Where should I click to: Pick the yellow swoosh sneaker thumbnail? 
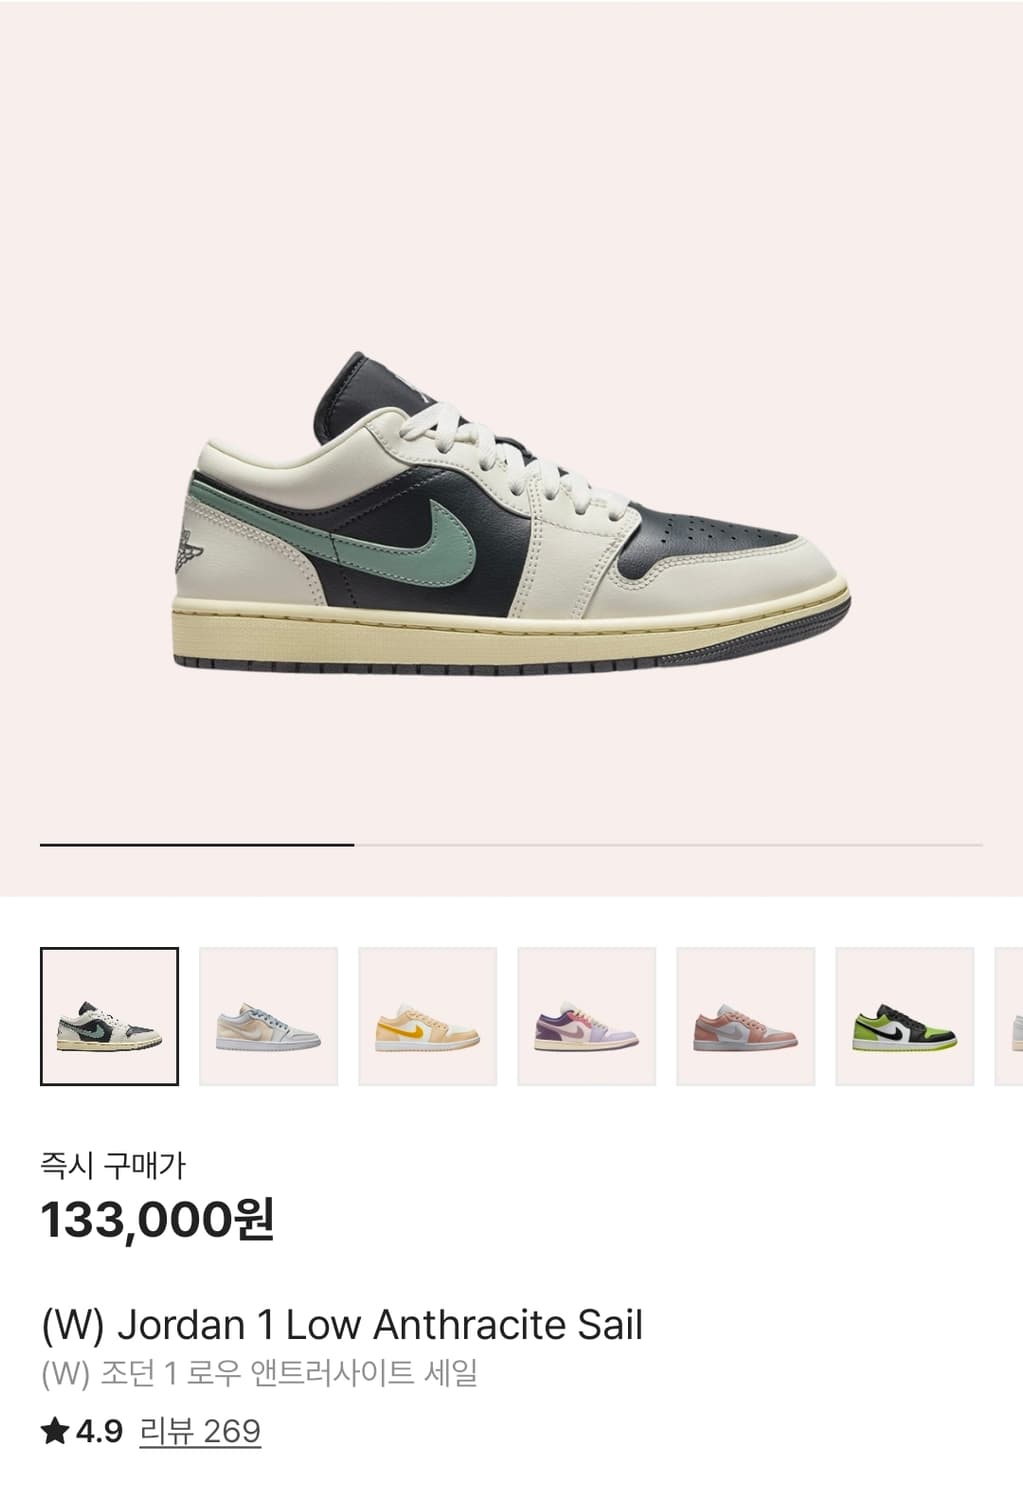click(427, 1016)
